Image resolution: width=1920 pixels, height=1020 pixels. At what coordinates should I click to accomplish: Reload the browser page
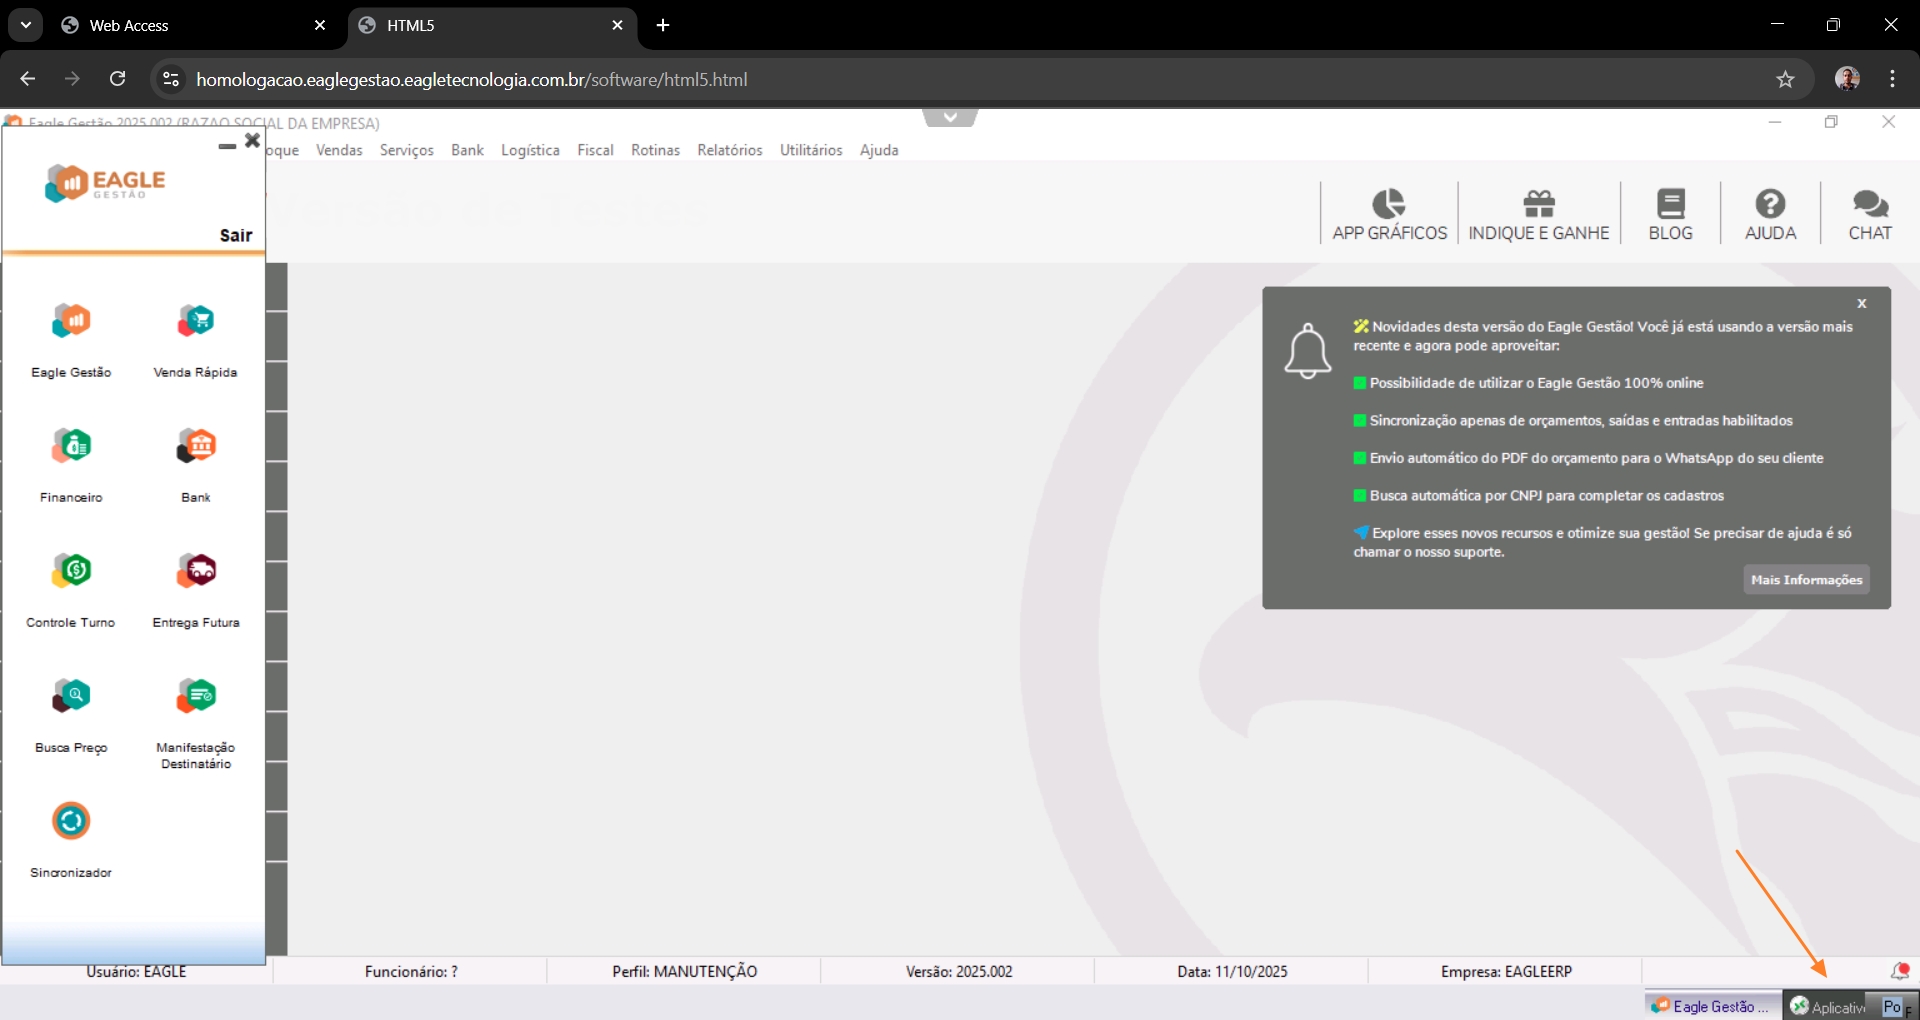click(x=118, y=79)
